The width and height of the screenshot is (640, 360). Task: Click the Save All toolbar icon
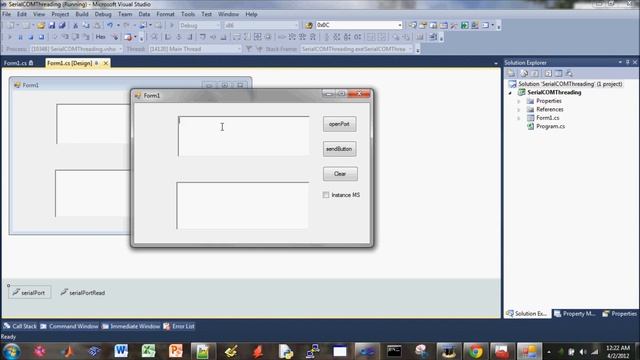point(62,25)
